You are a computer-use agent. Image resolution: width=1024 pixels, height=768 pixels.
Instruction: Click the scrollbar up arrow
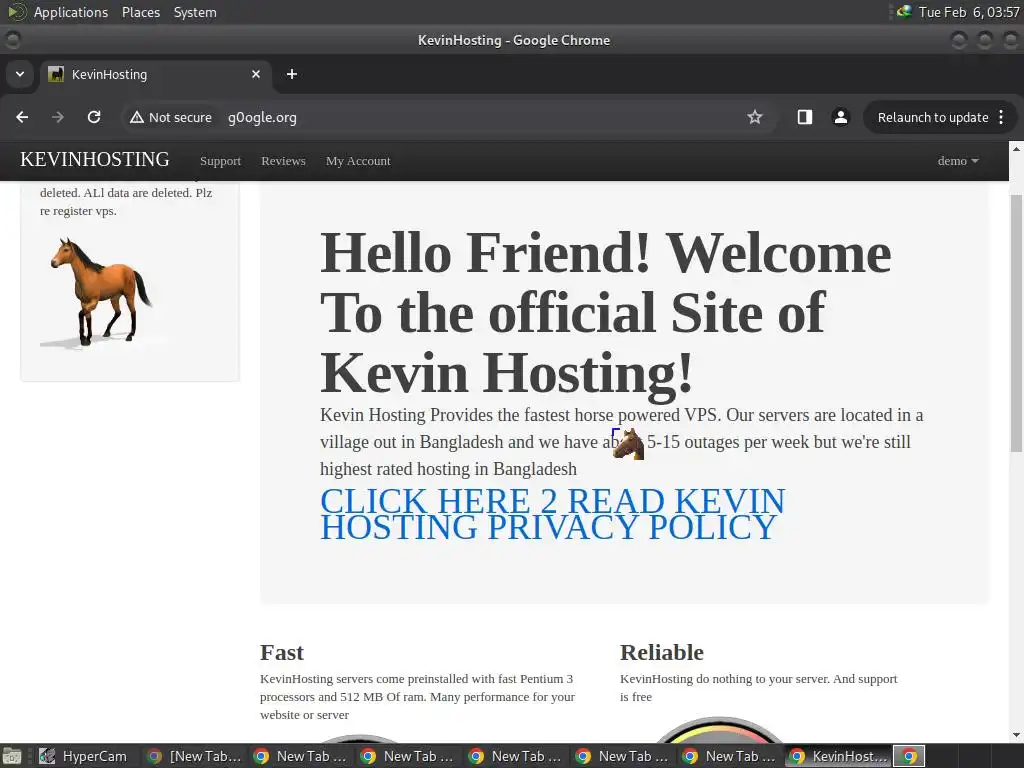tap(1016, 149)
